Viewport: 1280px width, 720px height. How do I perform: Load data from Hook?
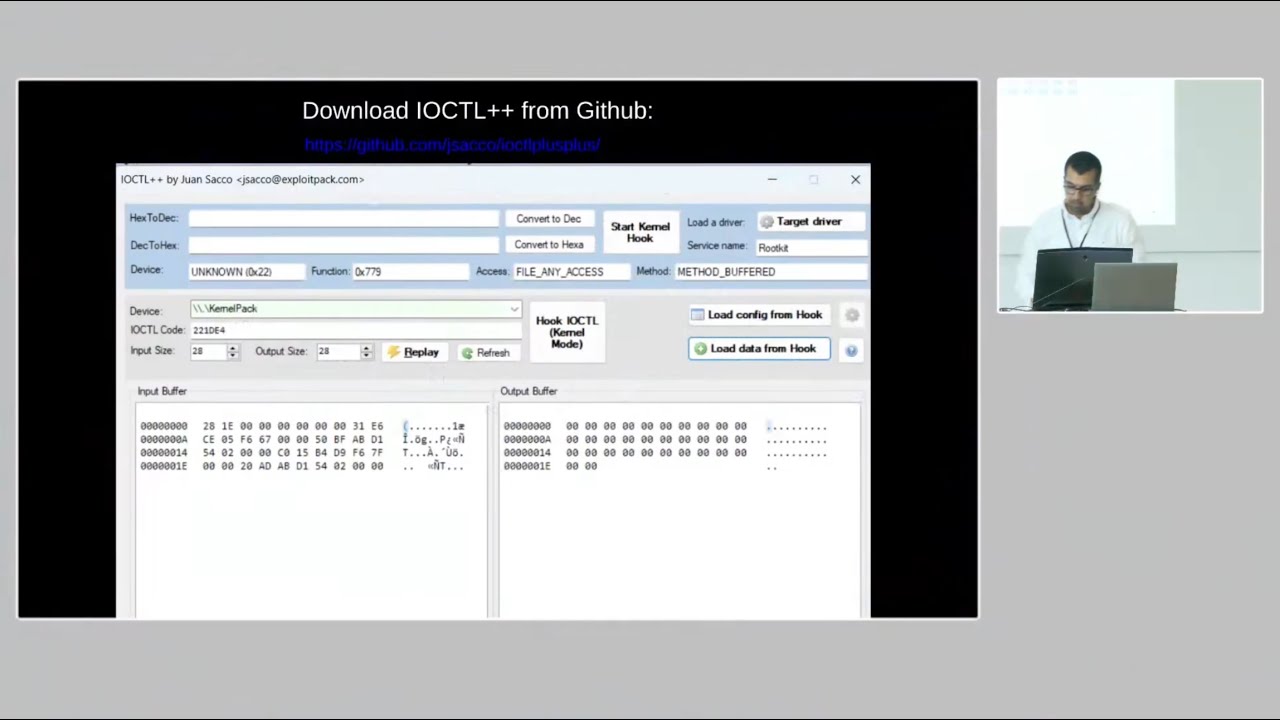pos(759,349)
